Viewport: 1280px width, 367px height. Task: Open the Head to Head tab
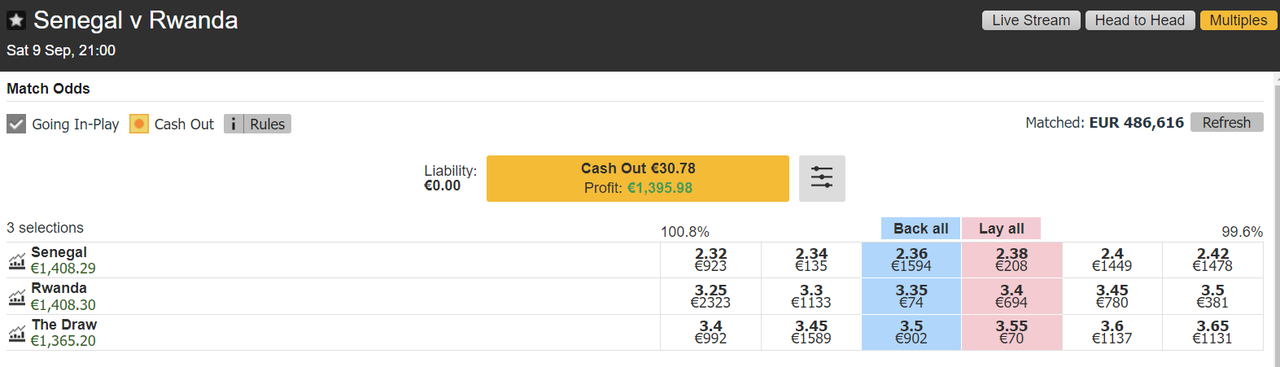pyautogui.click(x=1140, y=20)
